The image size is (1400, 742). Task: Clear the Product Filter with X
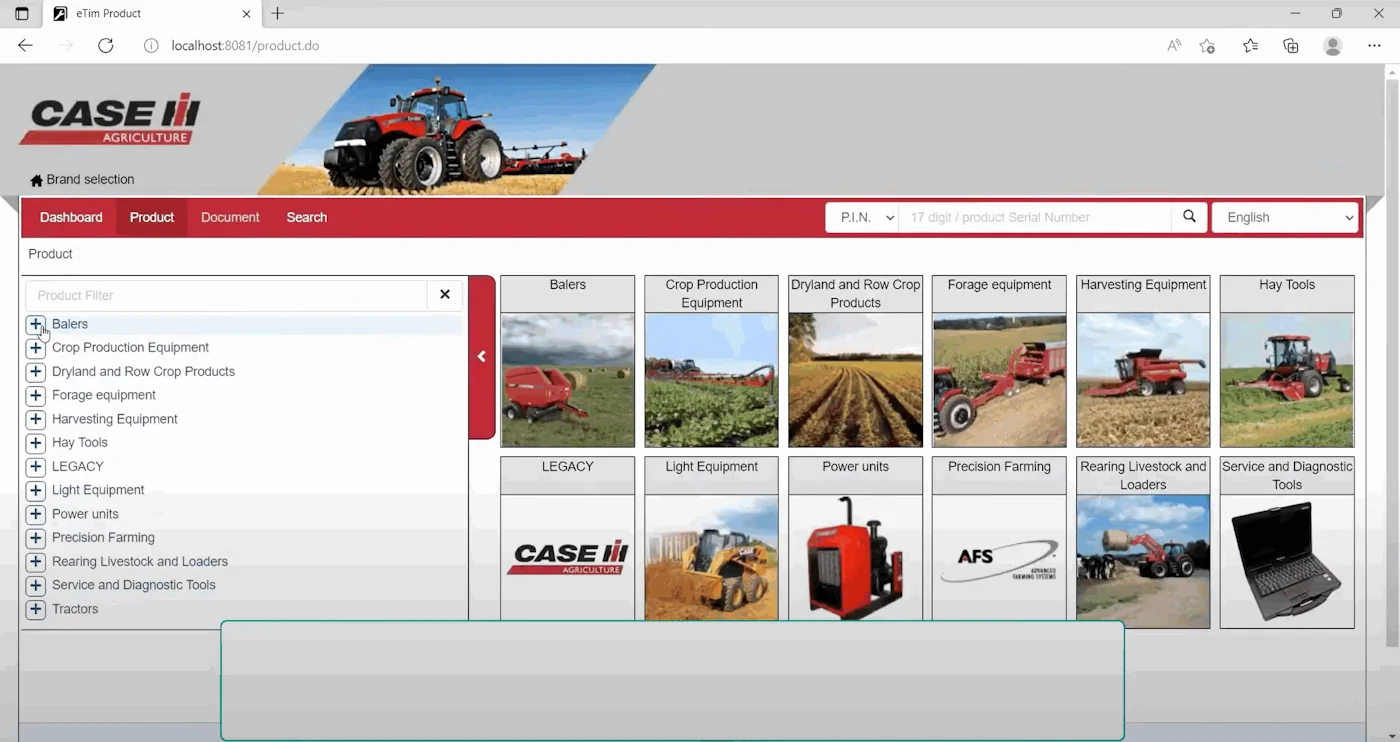(x=445, y=295)
